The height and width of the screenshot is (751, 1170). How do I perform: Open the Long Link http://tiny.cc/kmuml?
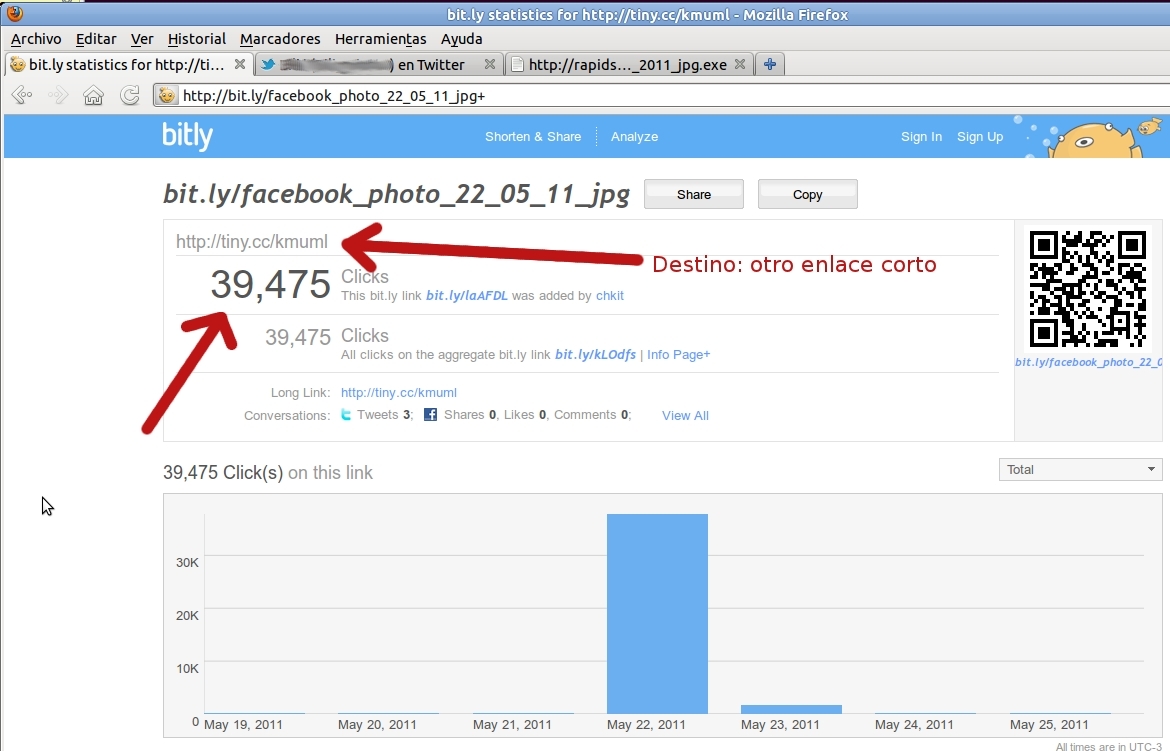pyautogui.click(x=398, y=393)
